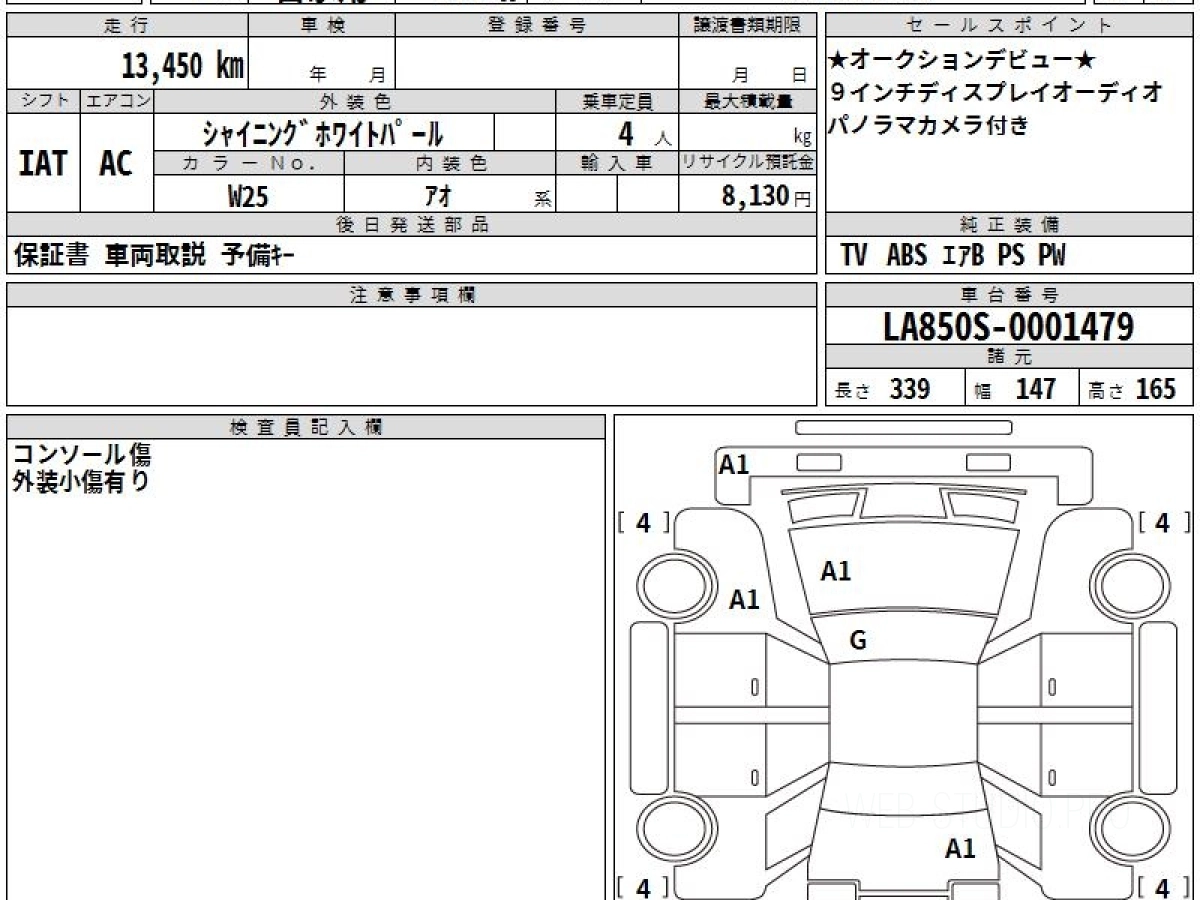1200x900 pixels.
Task: Click the mileage value 13,450 km
Action: tap(183, 66)
